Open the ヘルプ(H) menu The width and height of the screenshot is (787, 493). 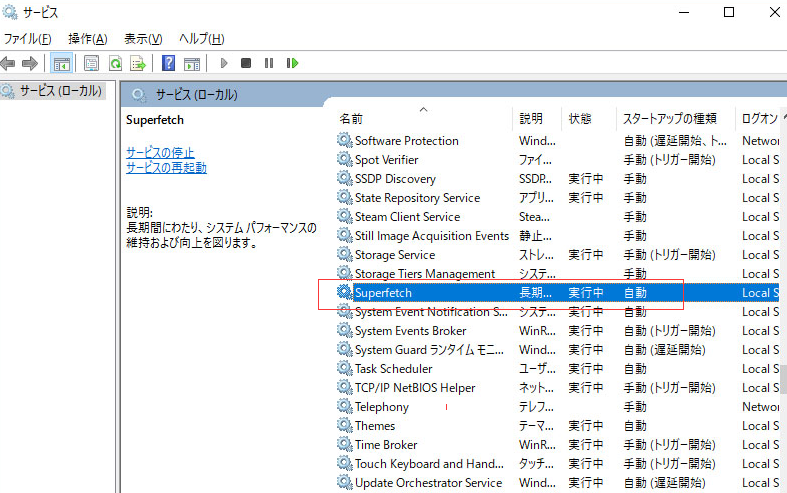tap(202, 39)
